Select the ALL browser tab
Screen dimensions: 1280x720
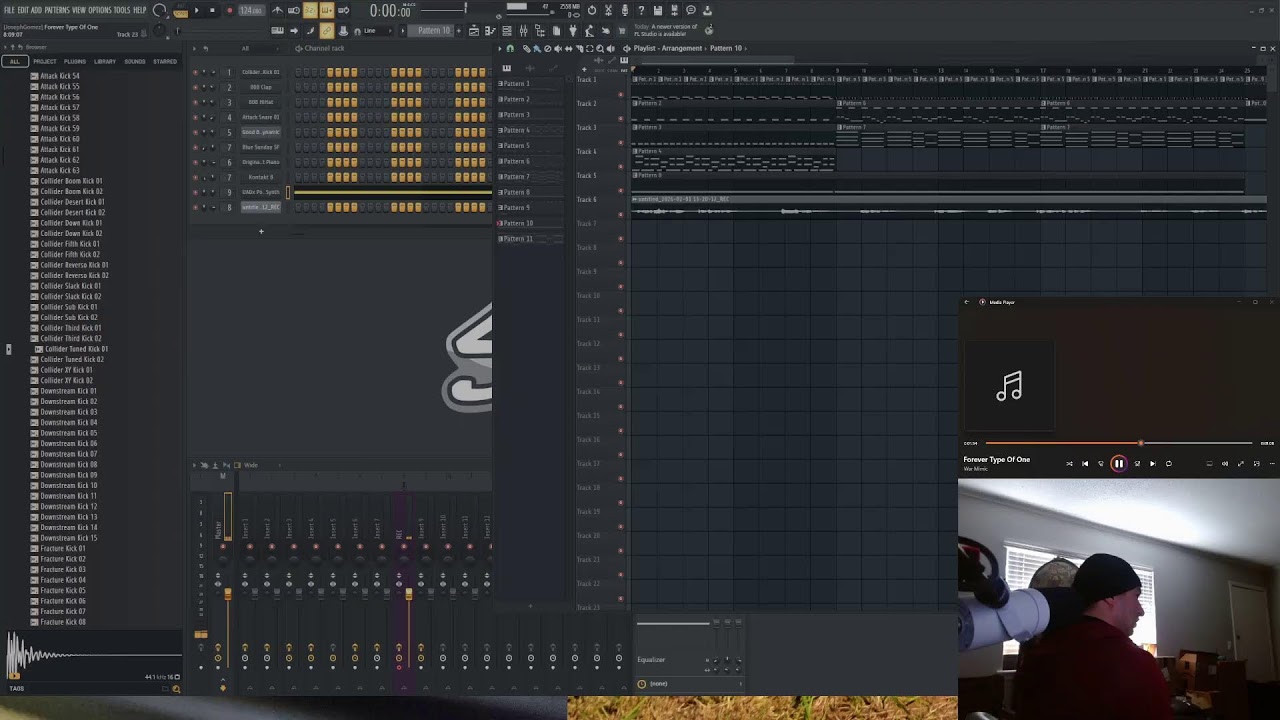coord(14,61)
